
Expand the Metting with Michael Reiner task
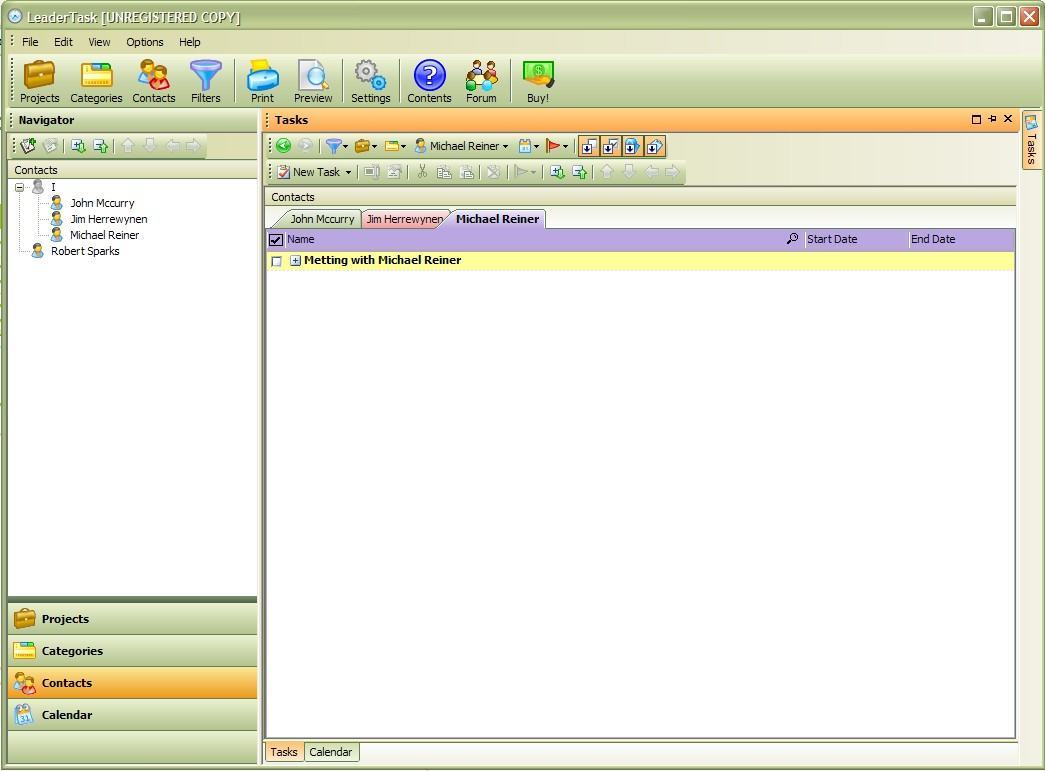(x=295, y=261)
